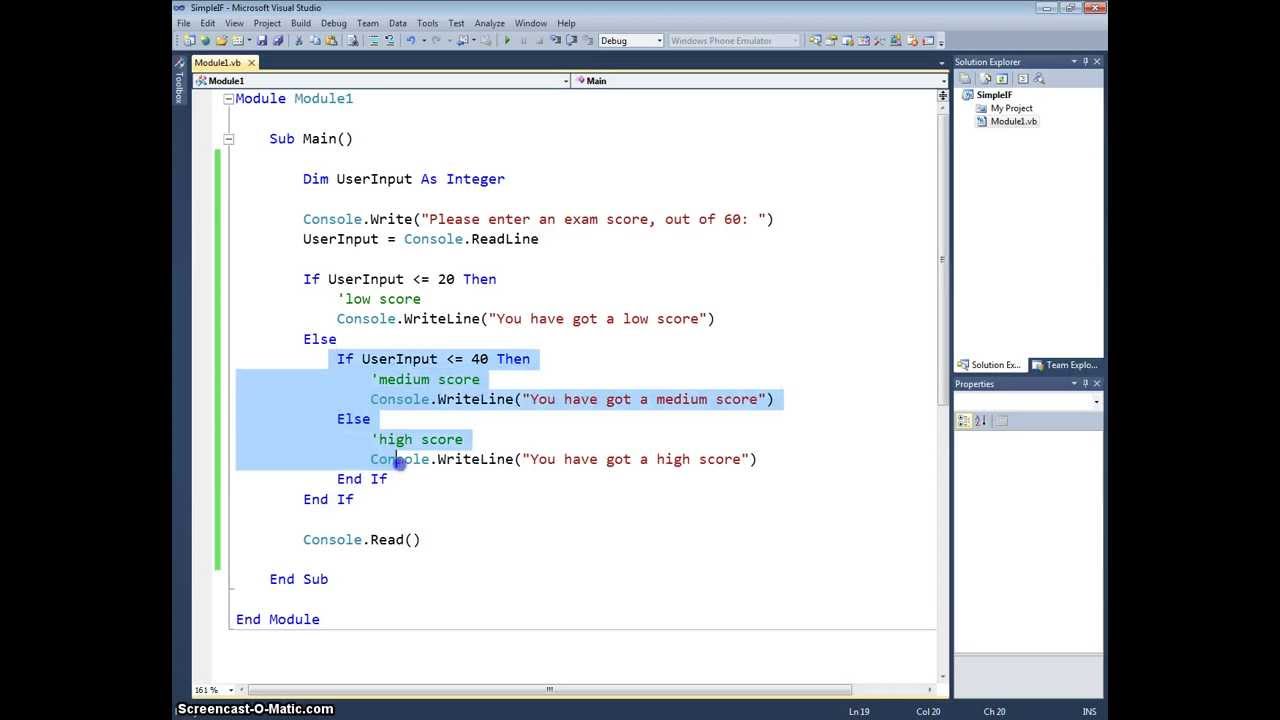The image size is (1280, 720).
Task: Open Solution Explorer from the toolbar icon
Action: point(815,41)
